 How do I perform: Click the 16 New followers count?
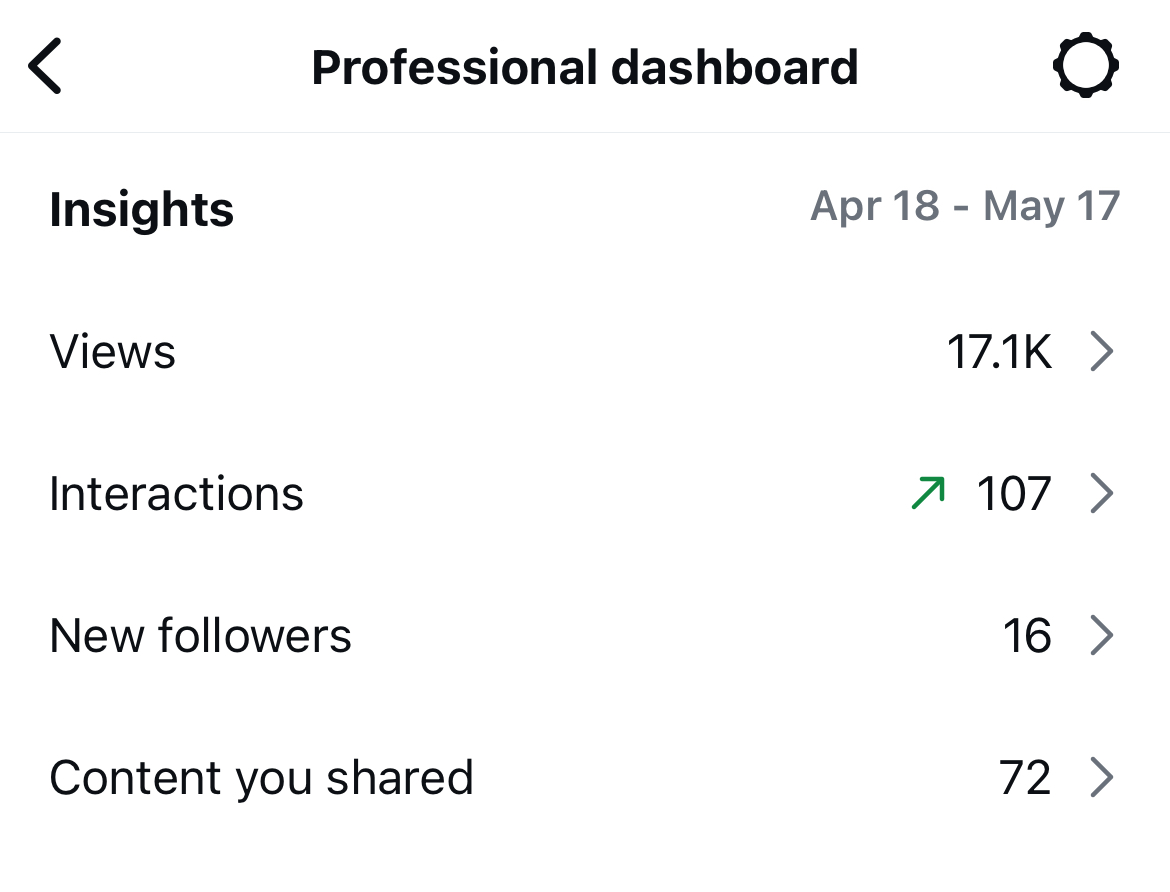(x=1027, y=635)
